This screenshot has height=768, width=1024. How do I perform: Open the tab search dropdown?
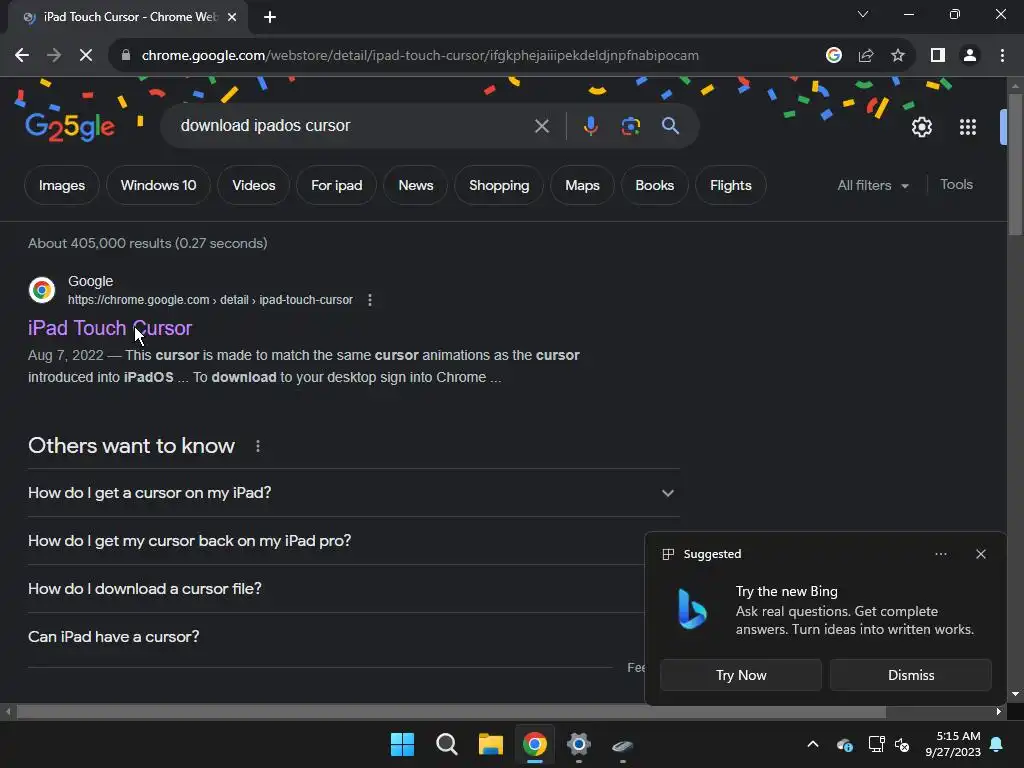pos(863,14)
